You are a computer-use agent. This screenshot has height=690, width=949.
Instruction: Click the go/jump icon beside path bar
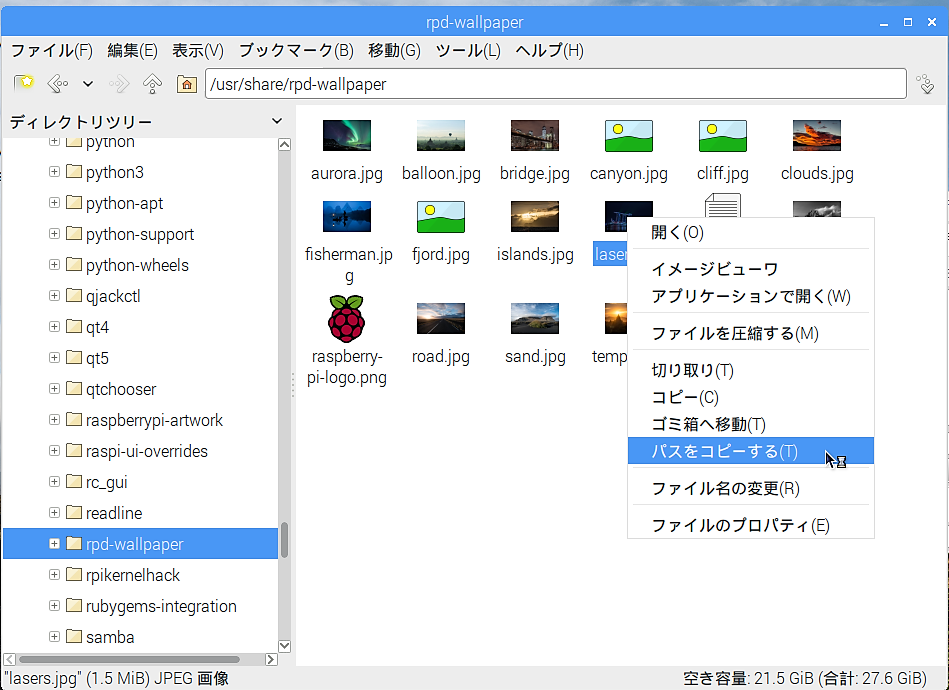pyautogui.click(x=925, y=84)
